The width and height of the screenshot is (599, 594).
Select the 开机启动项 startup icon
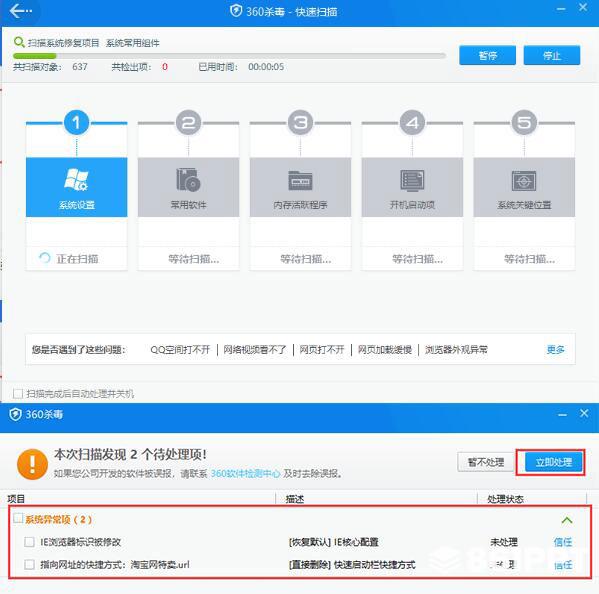coord(412,180)
